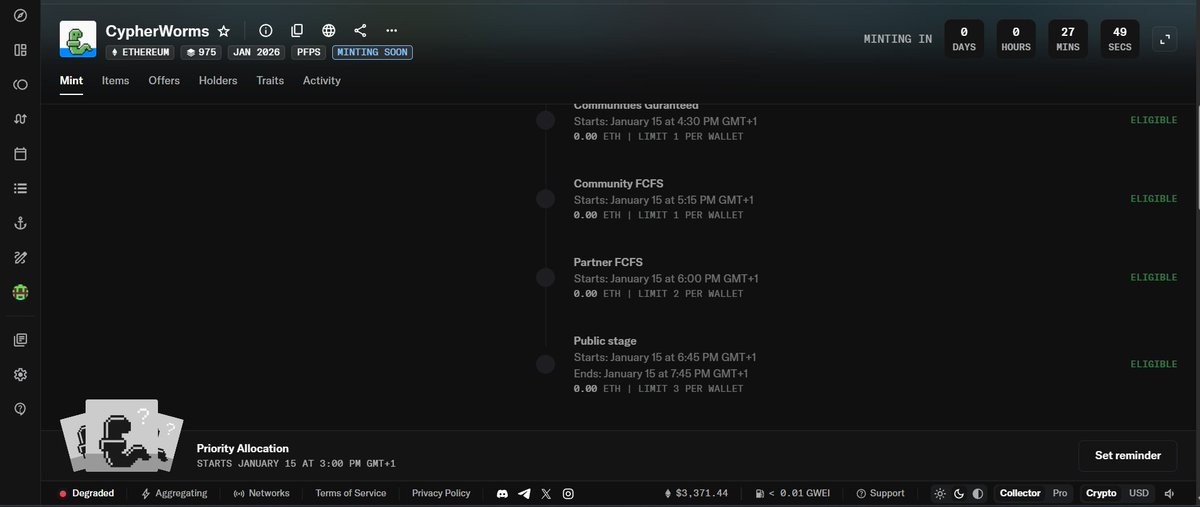Switch to the Offers tab
Viewport: 1200px width, 507px height.
coord(164,80)
